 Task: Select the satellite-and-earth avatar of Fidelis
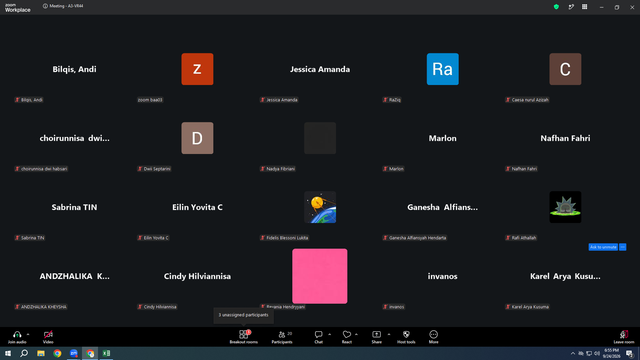click(x=320, y=207)
